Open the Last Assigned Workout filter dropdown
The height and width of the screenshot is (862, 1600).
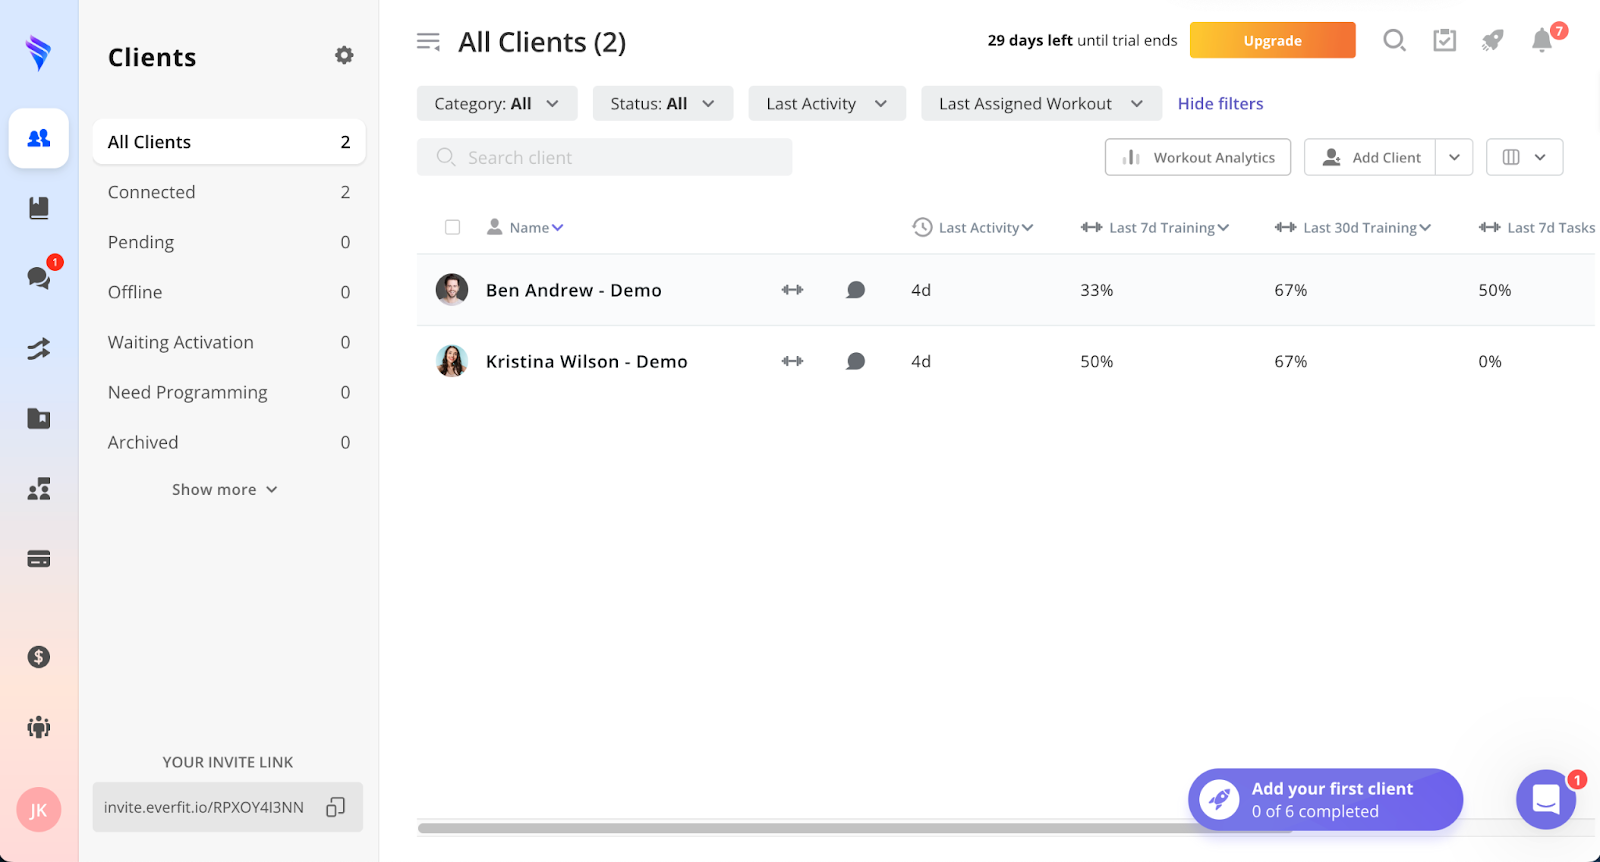coord(1040,104)
